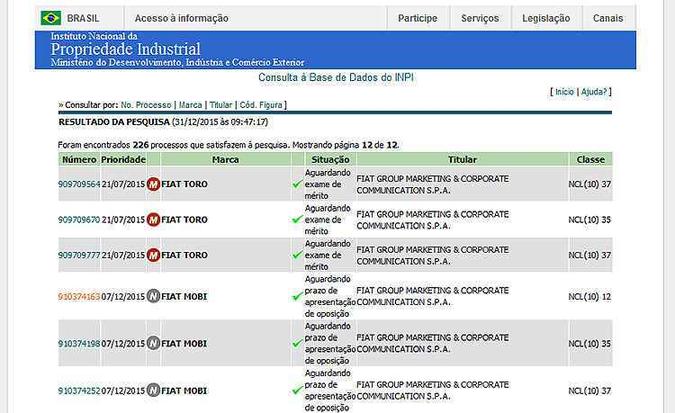Search by Titular link
675x413 pixels.
(x=221, y=105)
